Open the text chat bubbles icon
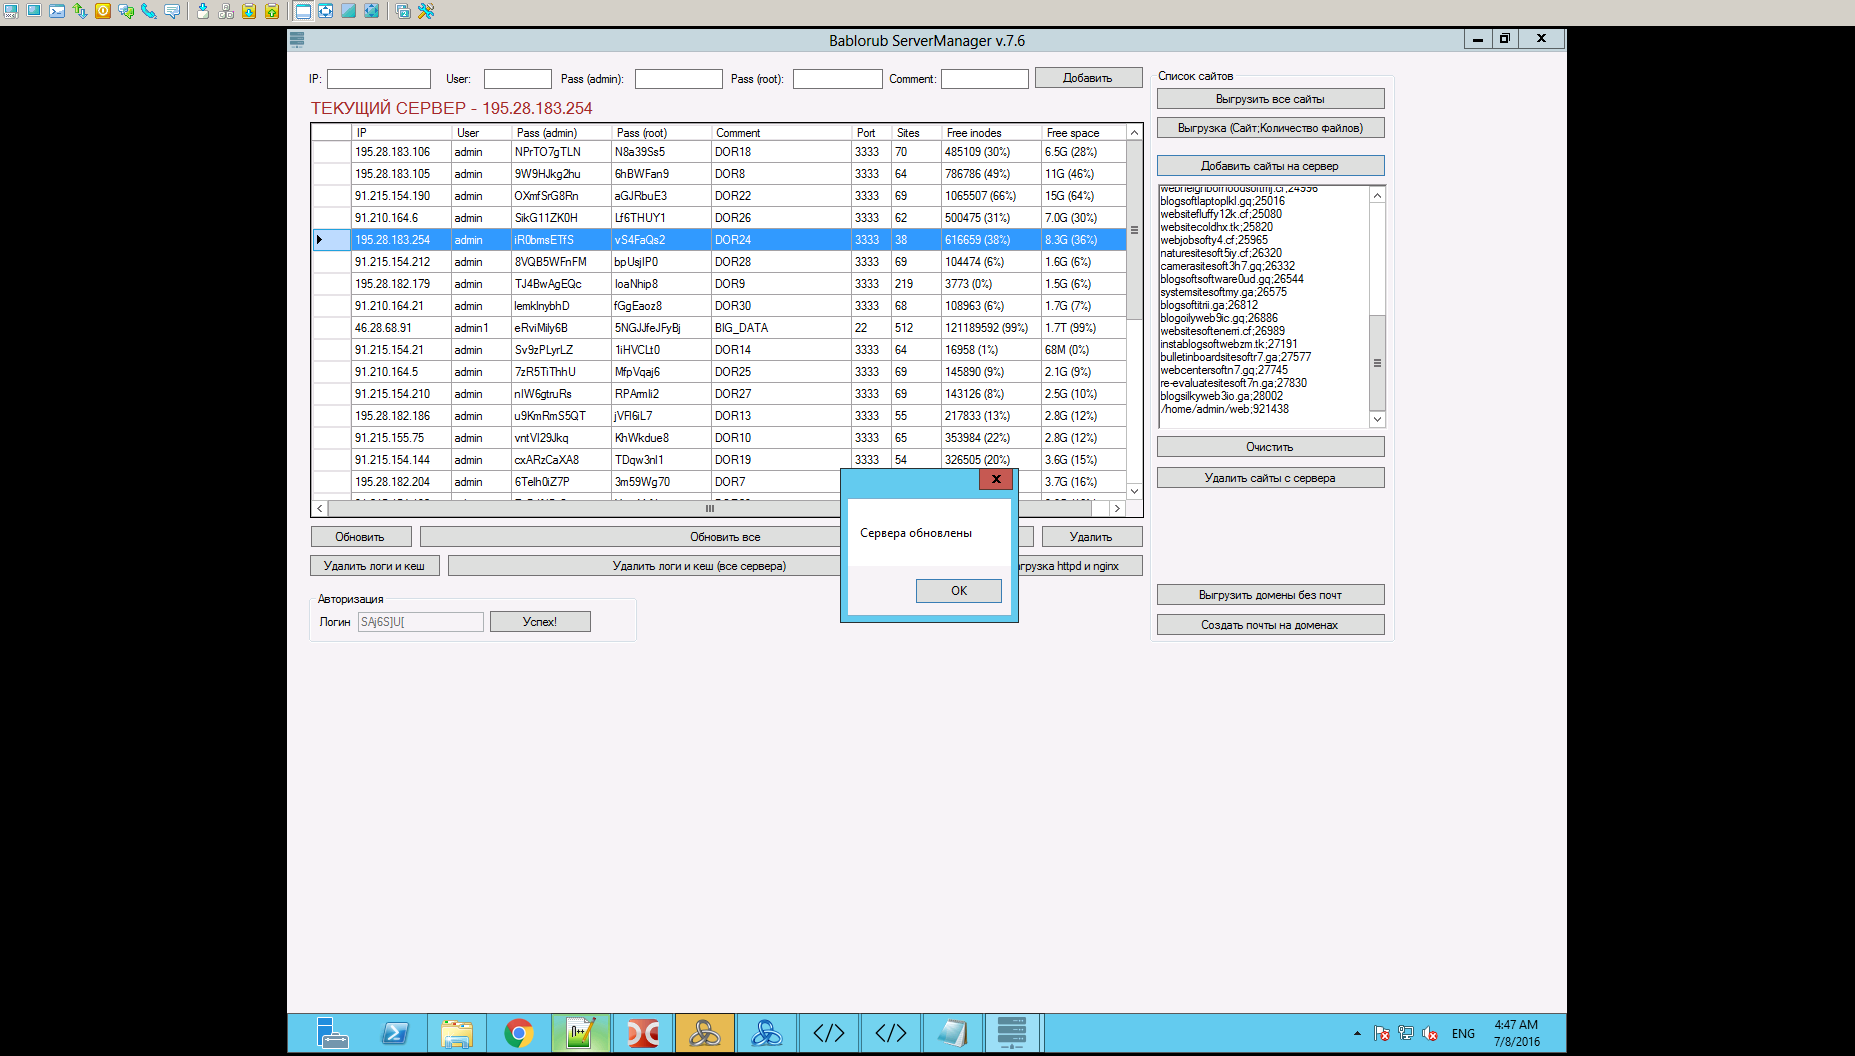Screen dimensions: 1855x1056 click(126, 11)
